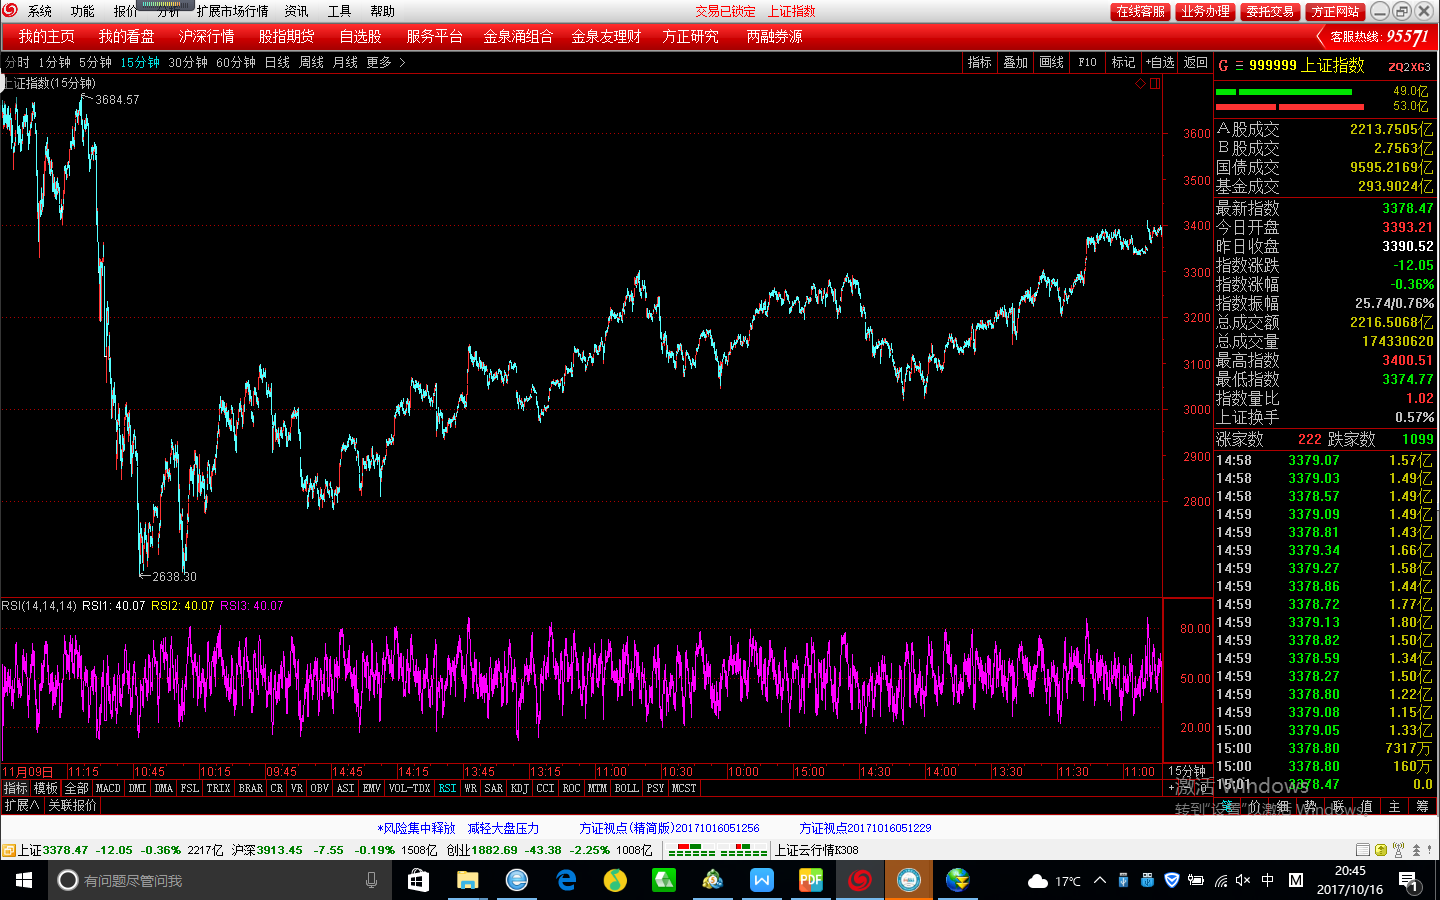Screen dimensions: 1440x900
Task: Click the plus button under 15分钟 label
Action: 1171,788
